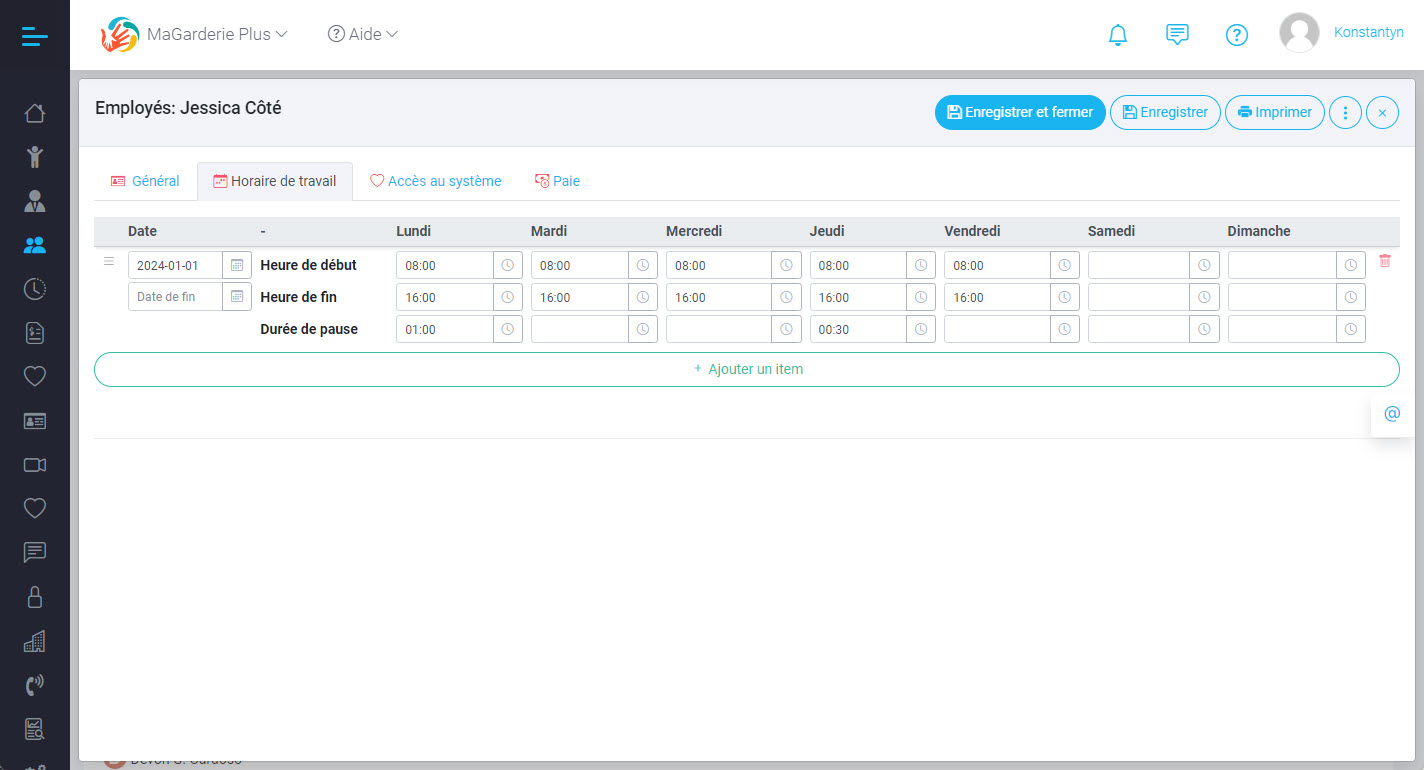1424x770 pixels.
Task: Click the video camera icon in sidebar
Action: point(34,464)
